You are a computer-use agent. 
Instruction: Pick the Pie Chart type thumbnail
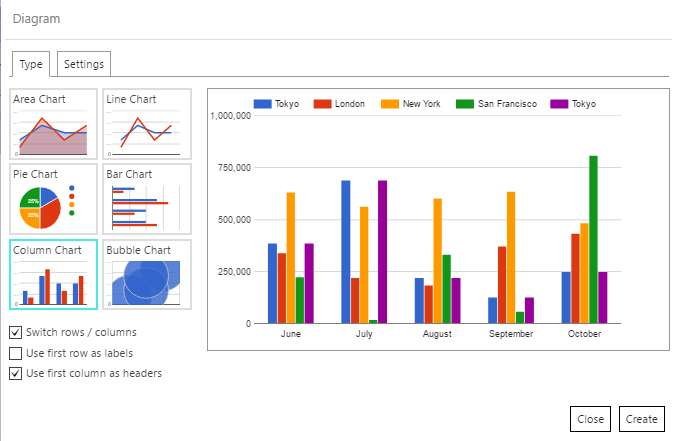pyautogui.click(x=53, y=199)
